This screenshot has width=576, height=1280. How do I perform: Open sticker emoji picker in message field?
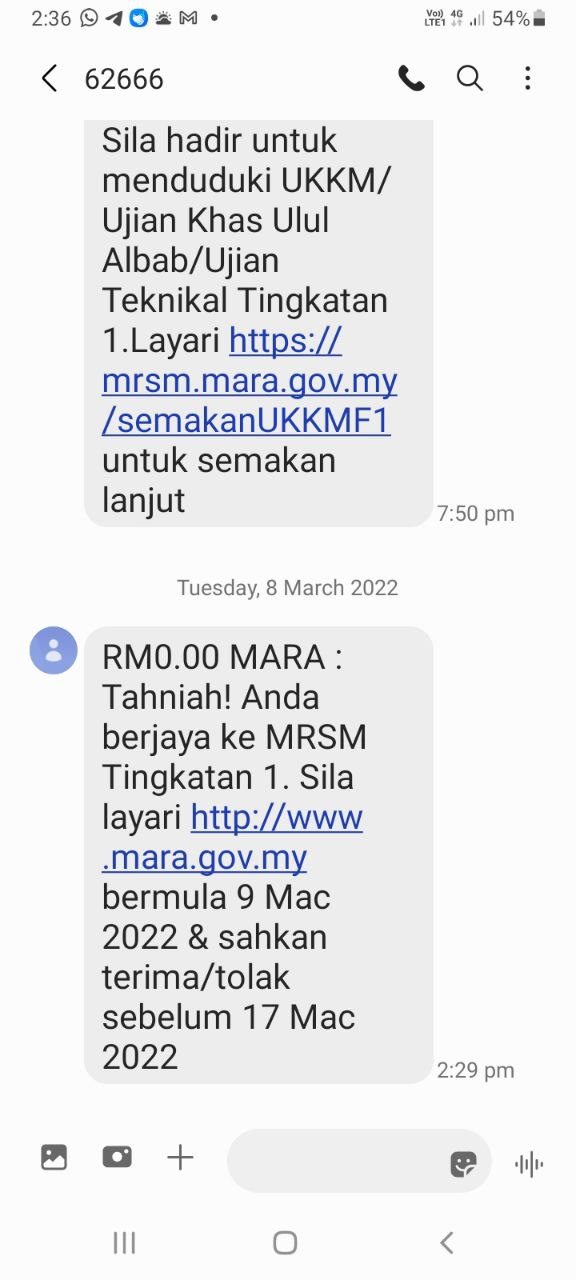[x=463, y=1163]
